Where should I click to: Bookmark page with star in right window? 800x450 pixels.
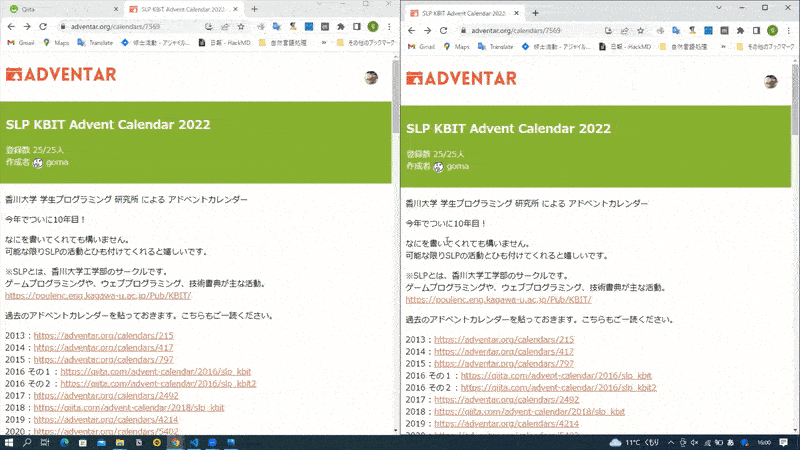coord(641,31)
